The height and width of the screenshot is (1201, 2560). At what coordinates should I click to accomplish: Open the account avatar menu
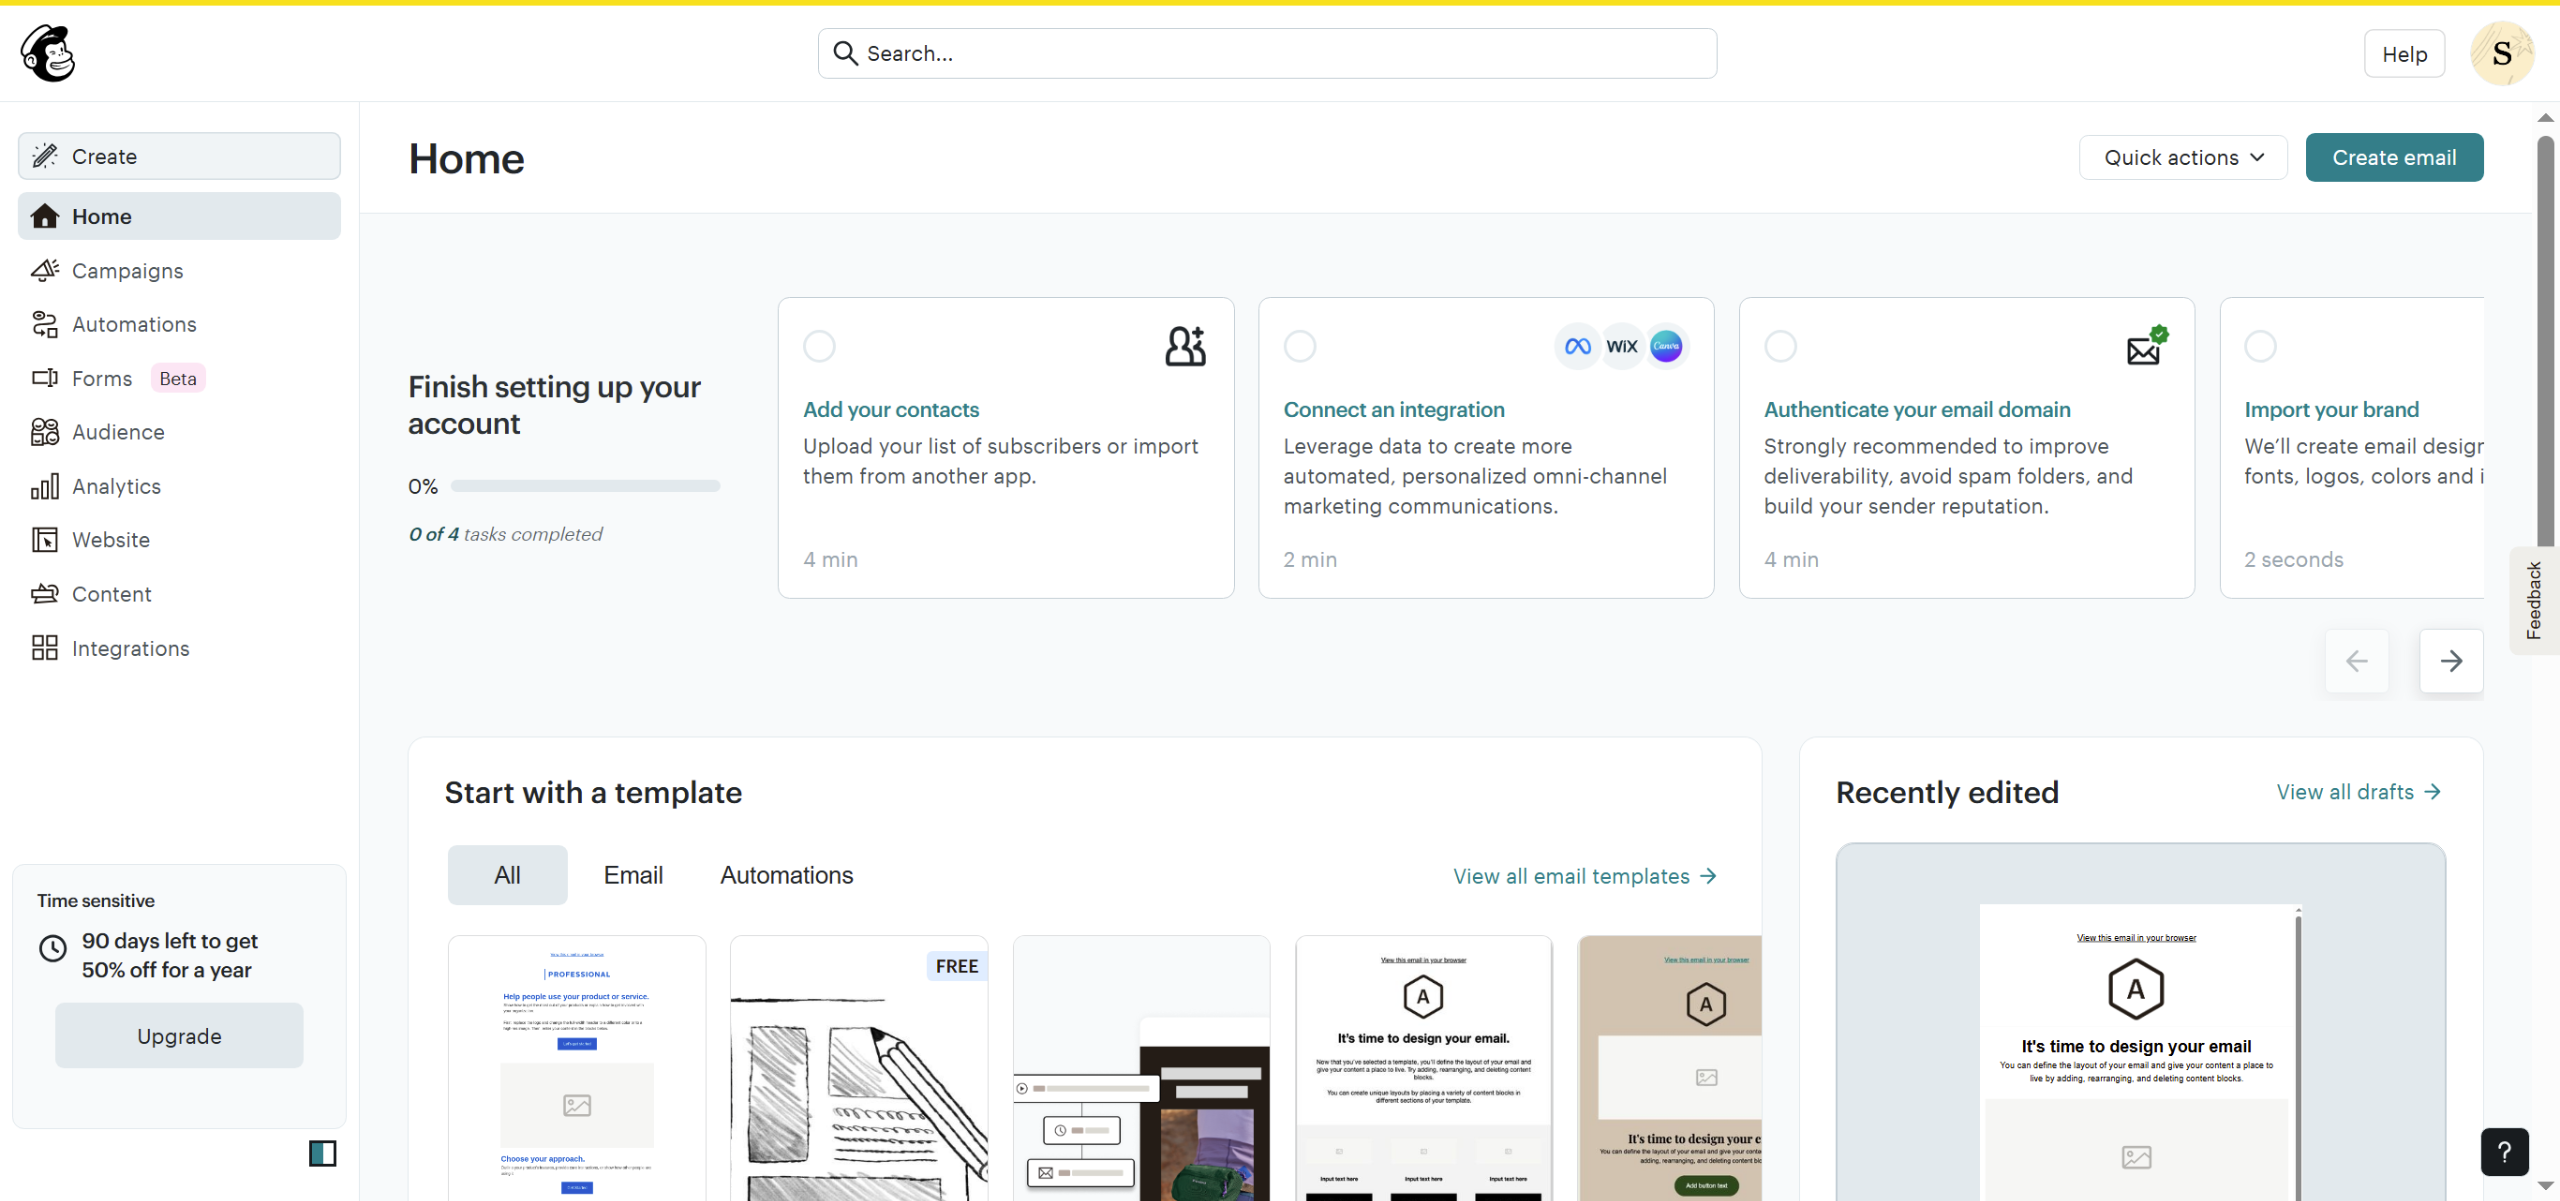pos(2501,54)
